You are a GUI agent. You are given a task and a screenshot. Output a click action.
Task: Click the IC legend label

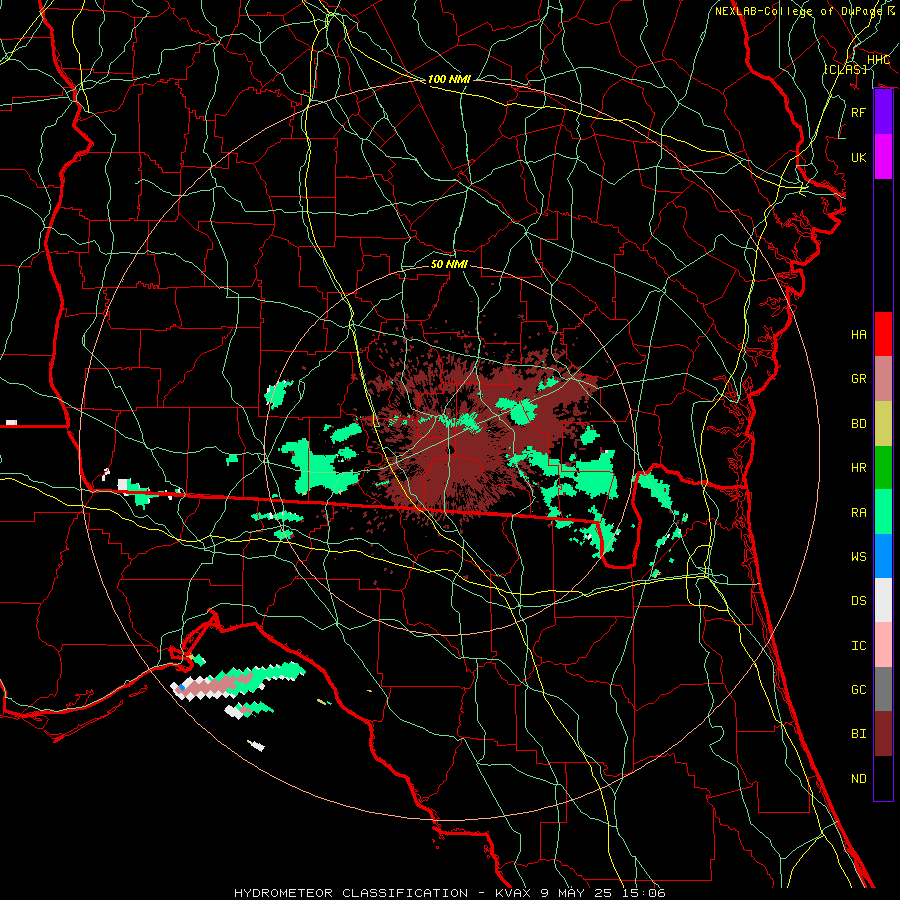point(858,646)
